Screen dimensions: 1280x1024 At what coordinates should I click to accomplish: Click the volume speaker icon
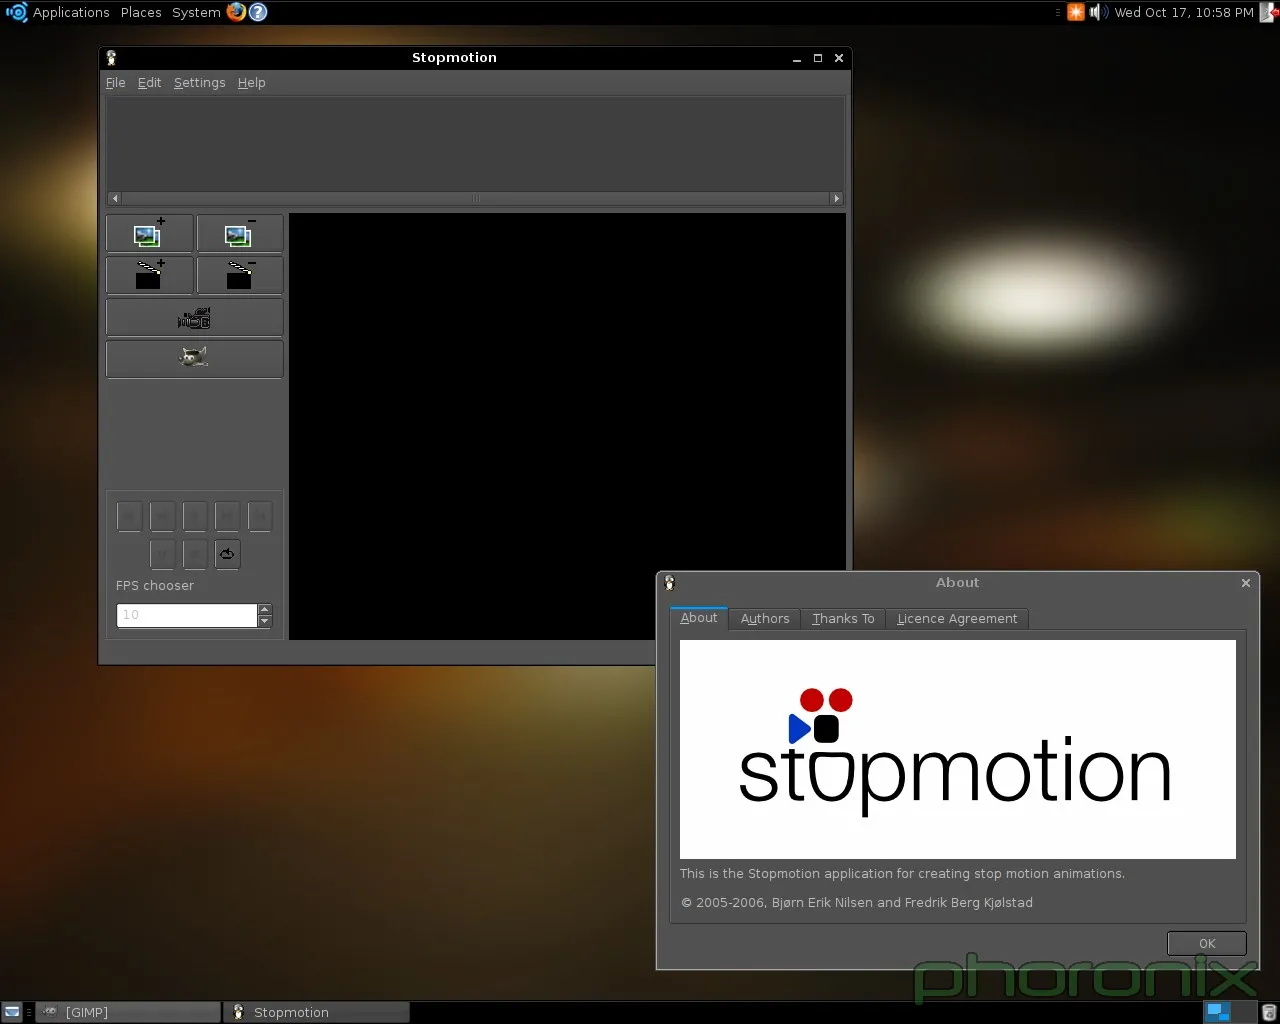[x=1098, y=12]
